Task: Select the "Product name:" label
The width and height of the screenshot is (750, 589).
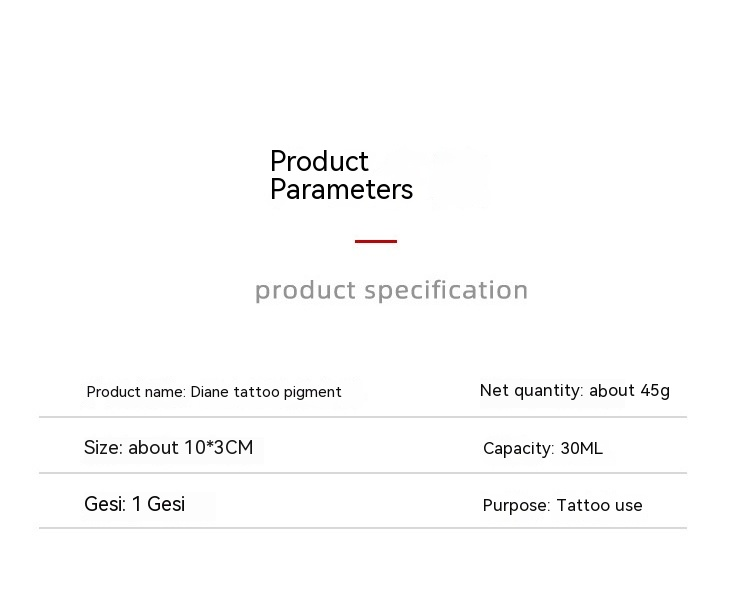Action: pos(136,392)
